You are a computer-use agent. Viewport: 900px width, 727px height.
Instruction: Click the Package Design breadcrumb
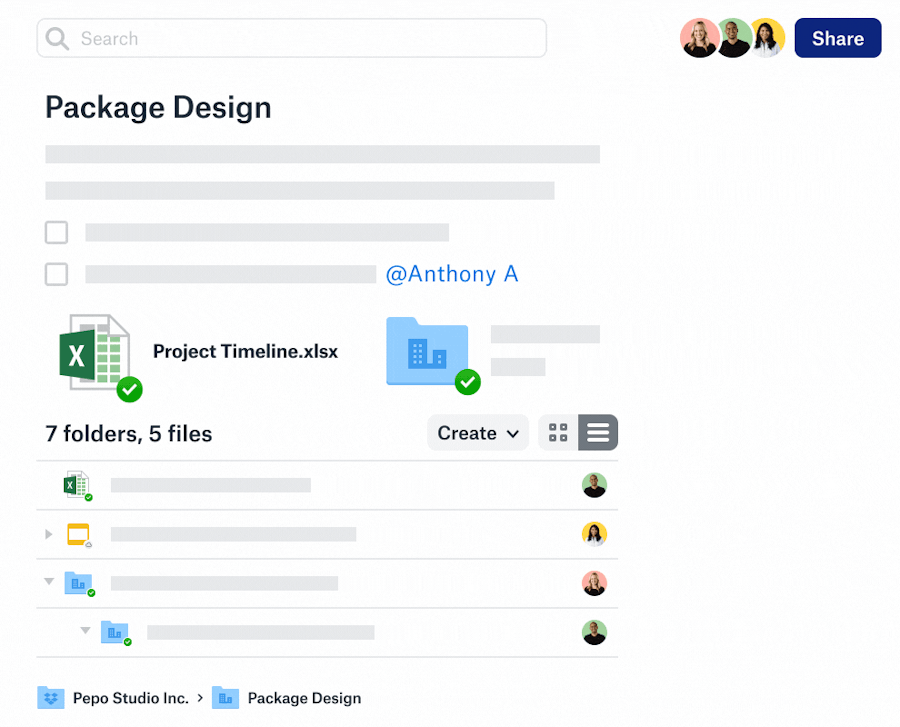[x=304, y=698]
